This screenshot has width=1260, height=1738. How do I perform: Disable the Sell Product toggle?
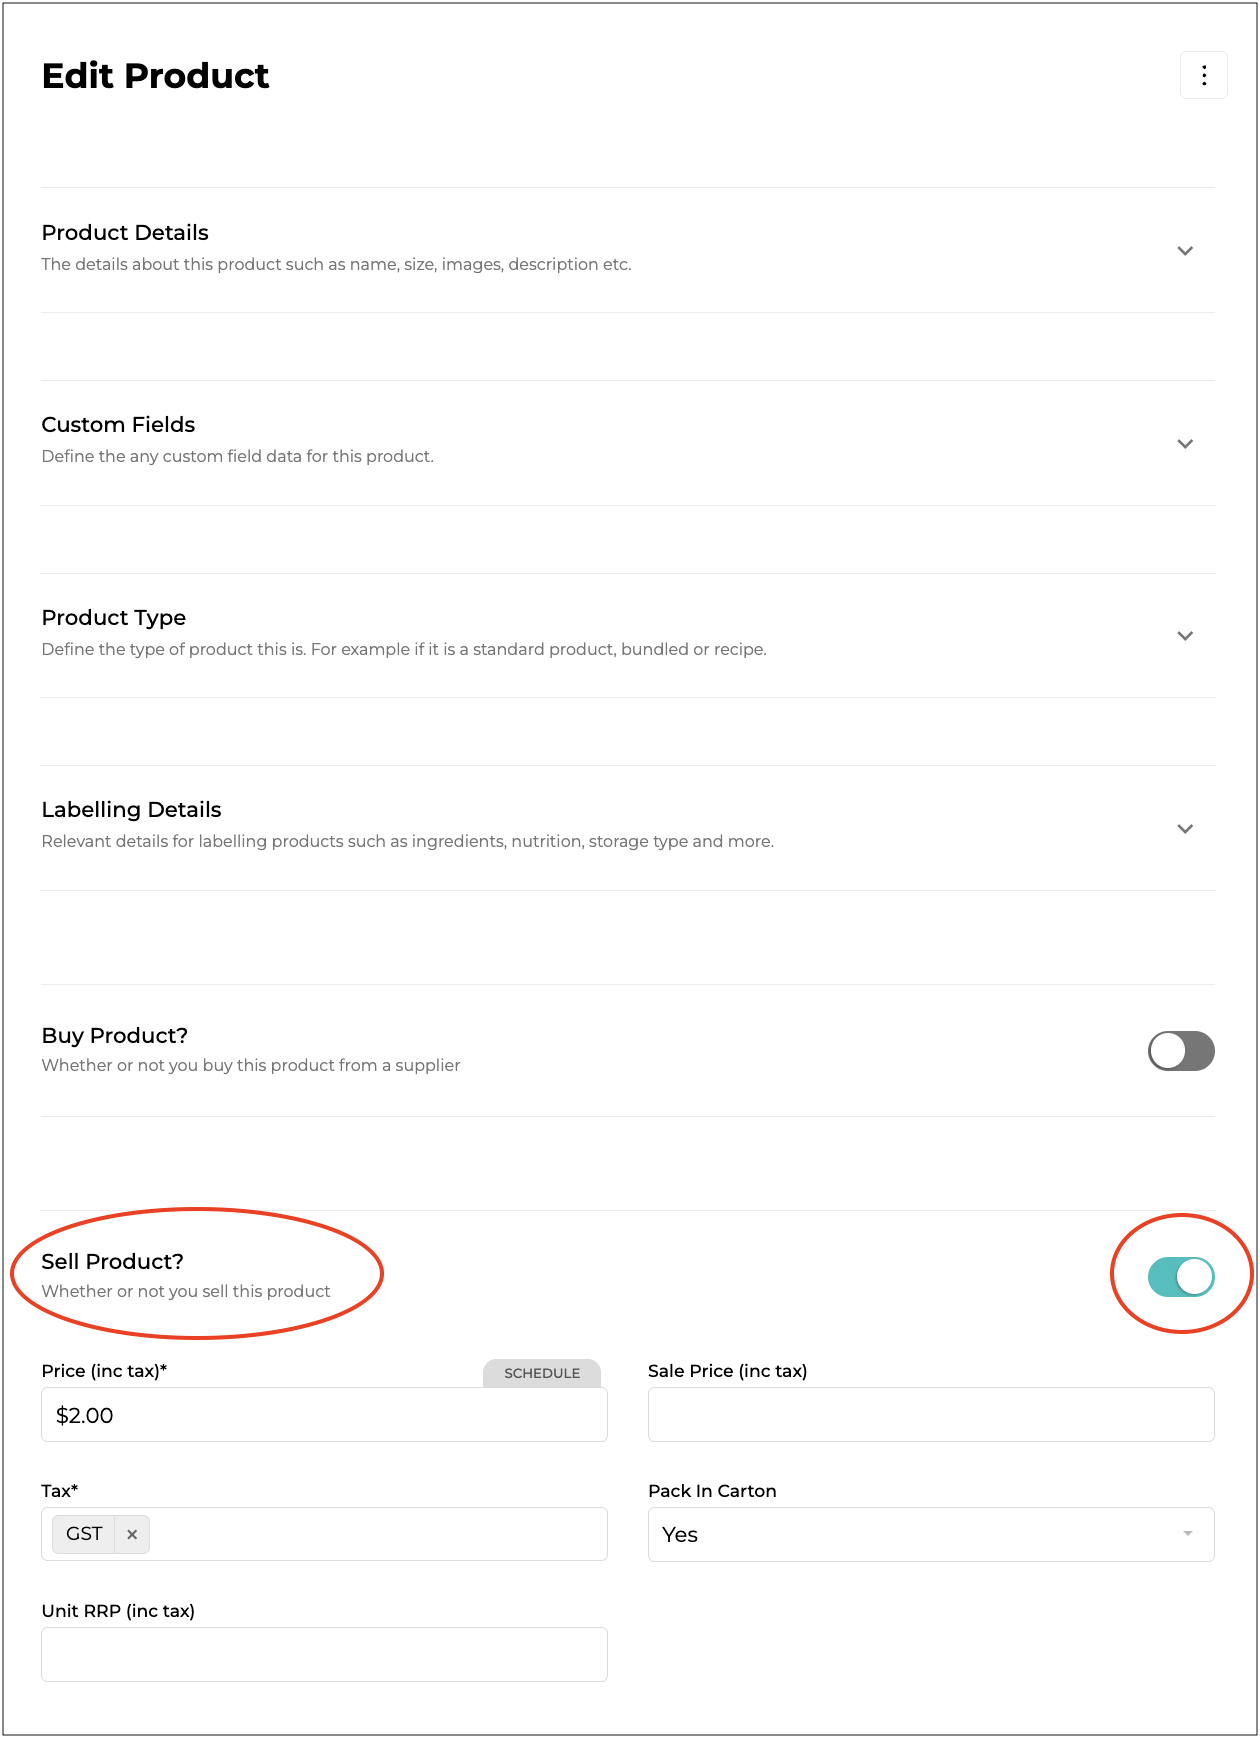(x=1181, y=1277)
